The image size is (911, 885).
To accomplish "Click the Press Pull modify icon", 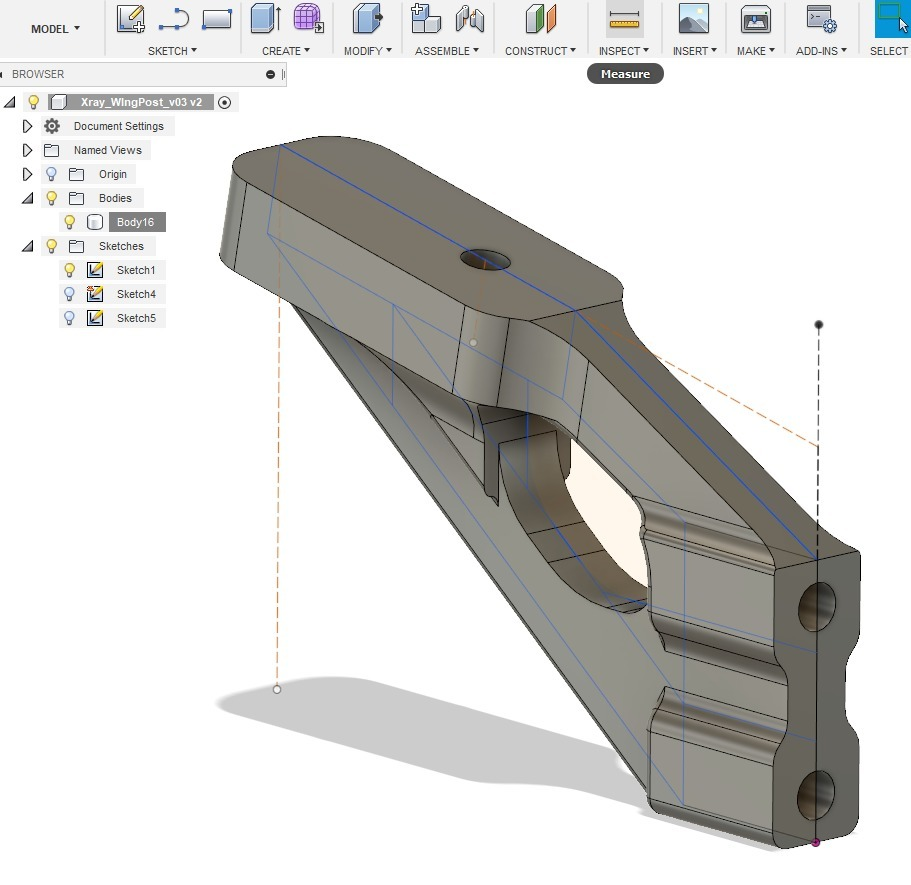I will pos(369,17).
